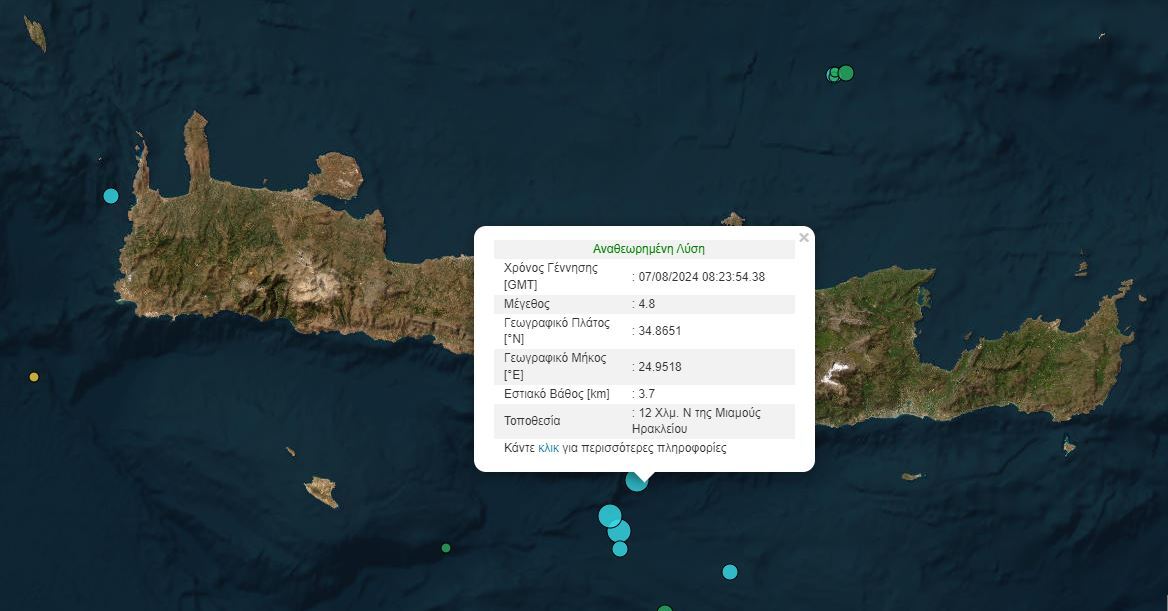Select the largest cyan marker south of Crete

610,516
